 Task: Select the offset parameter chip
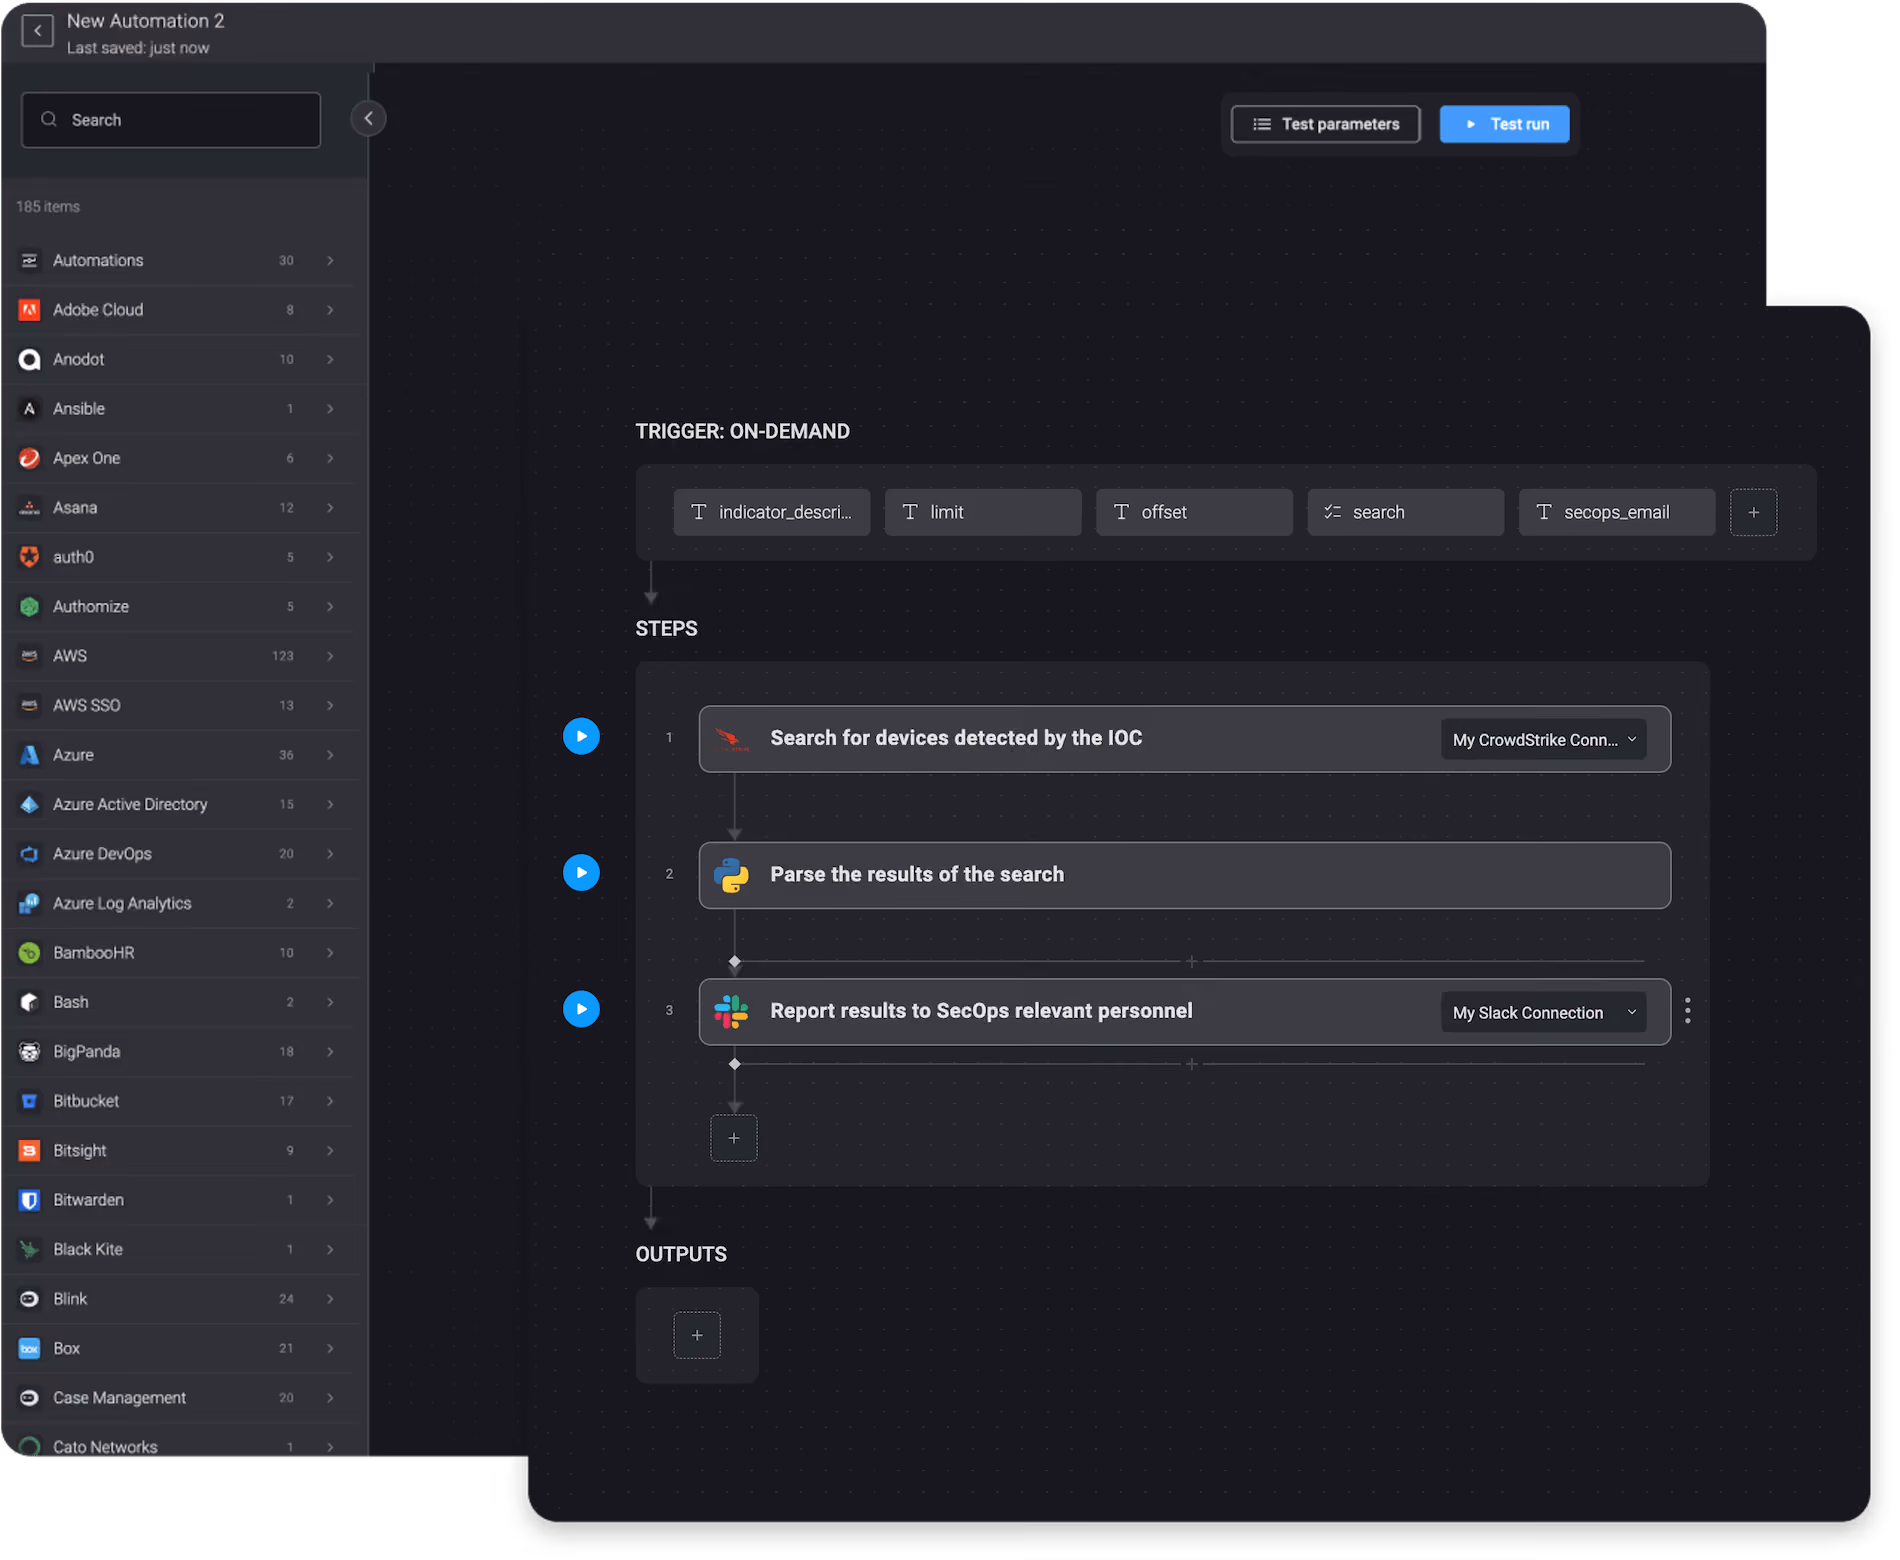click(x=1194, y=512)
